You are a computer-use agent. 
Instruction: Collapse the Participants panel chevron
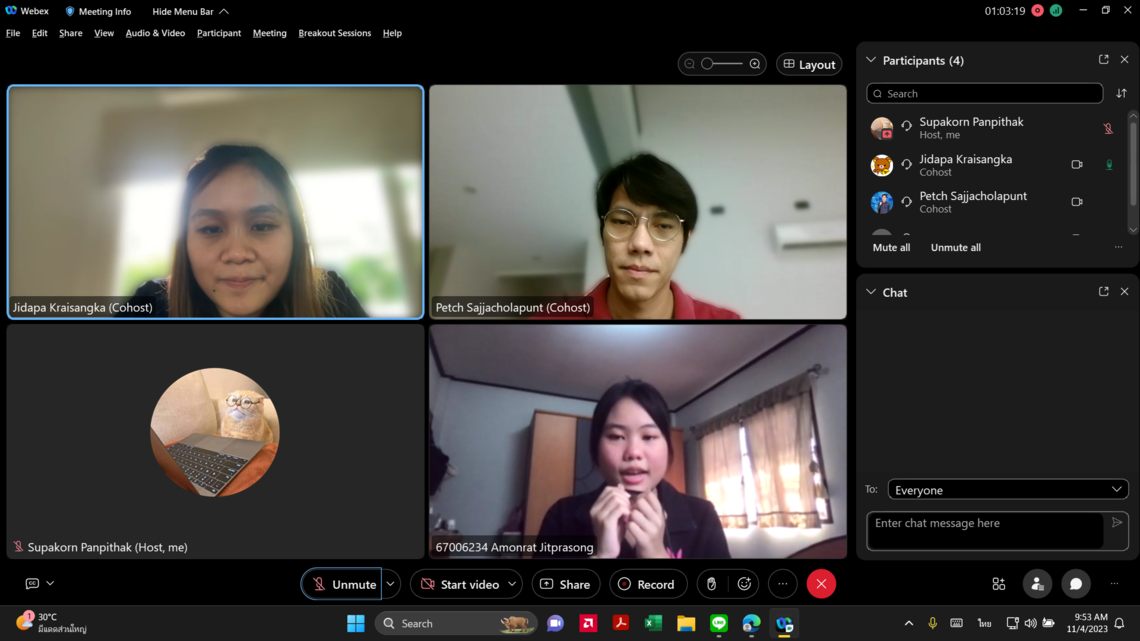(871, 60)
